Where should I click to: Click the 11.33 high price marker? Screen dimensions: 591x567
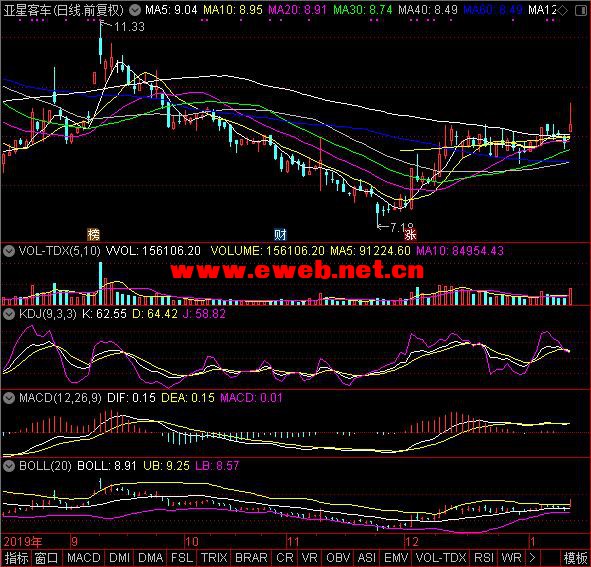tap(129, 26)
